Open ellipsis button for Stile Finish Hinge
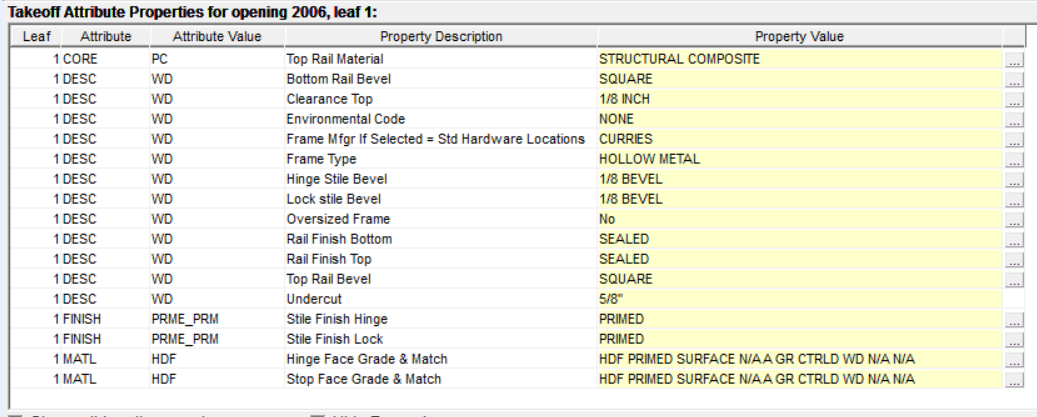The image size is (1037, 417). point(1015,321)
